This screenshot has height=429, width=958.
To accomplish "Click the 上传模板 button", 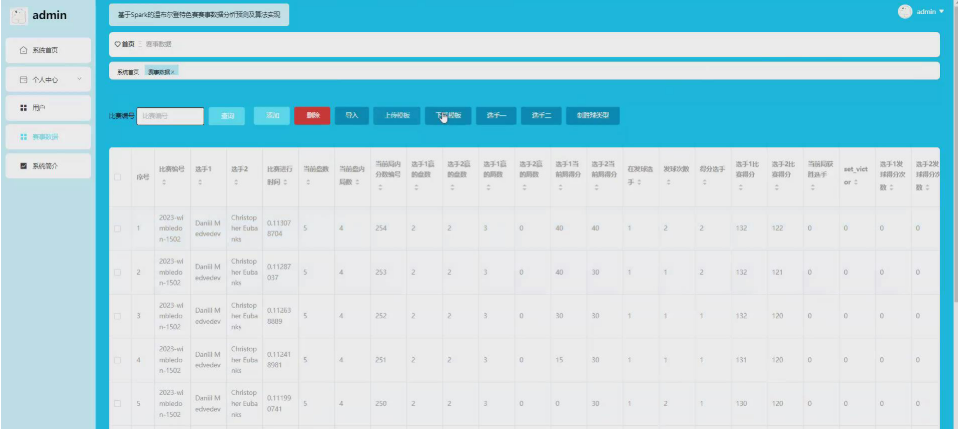I will point(397,116).
